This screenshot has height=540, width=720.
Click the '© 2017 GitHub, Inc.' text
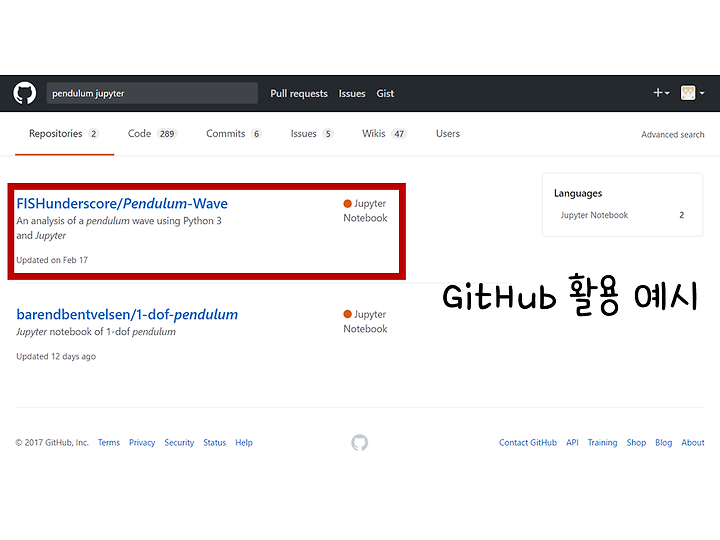pyautogui.click(x=52, y=443)
